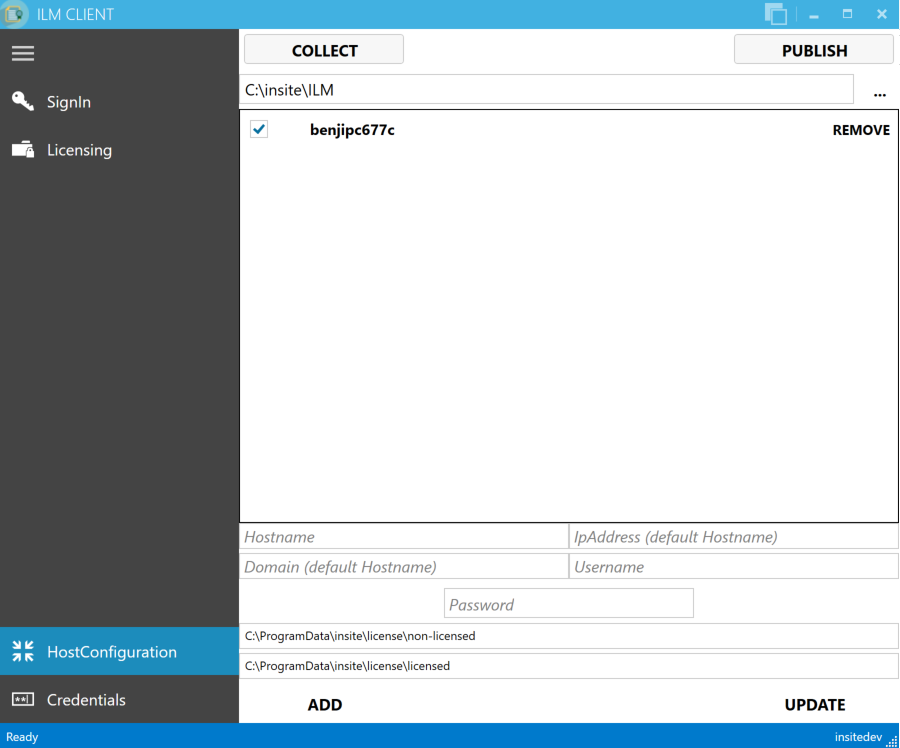Open the hamburger navigation menu

tap(22, 53)
